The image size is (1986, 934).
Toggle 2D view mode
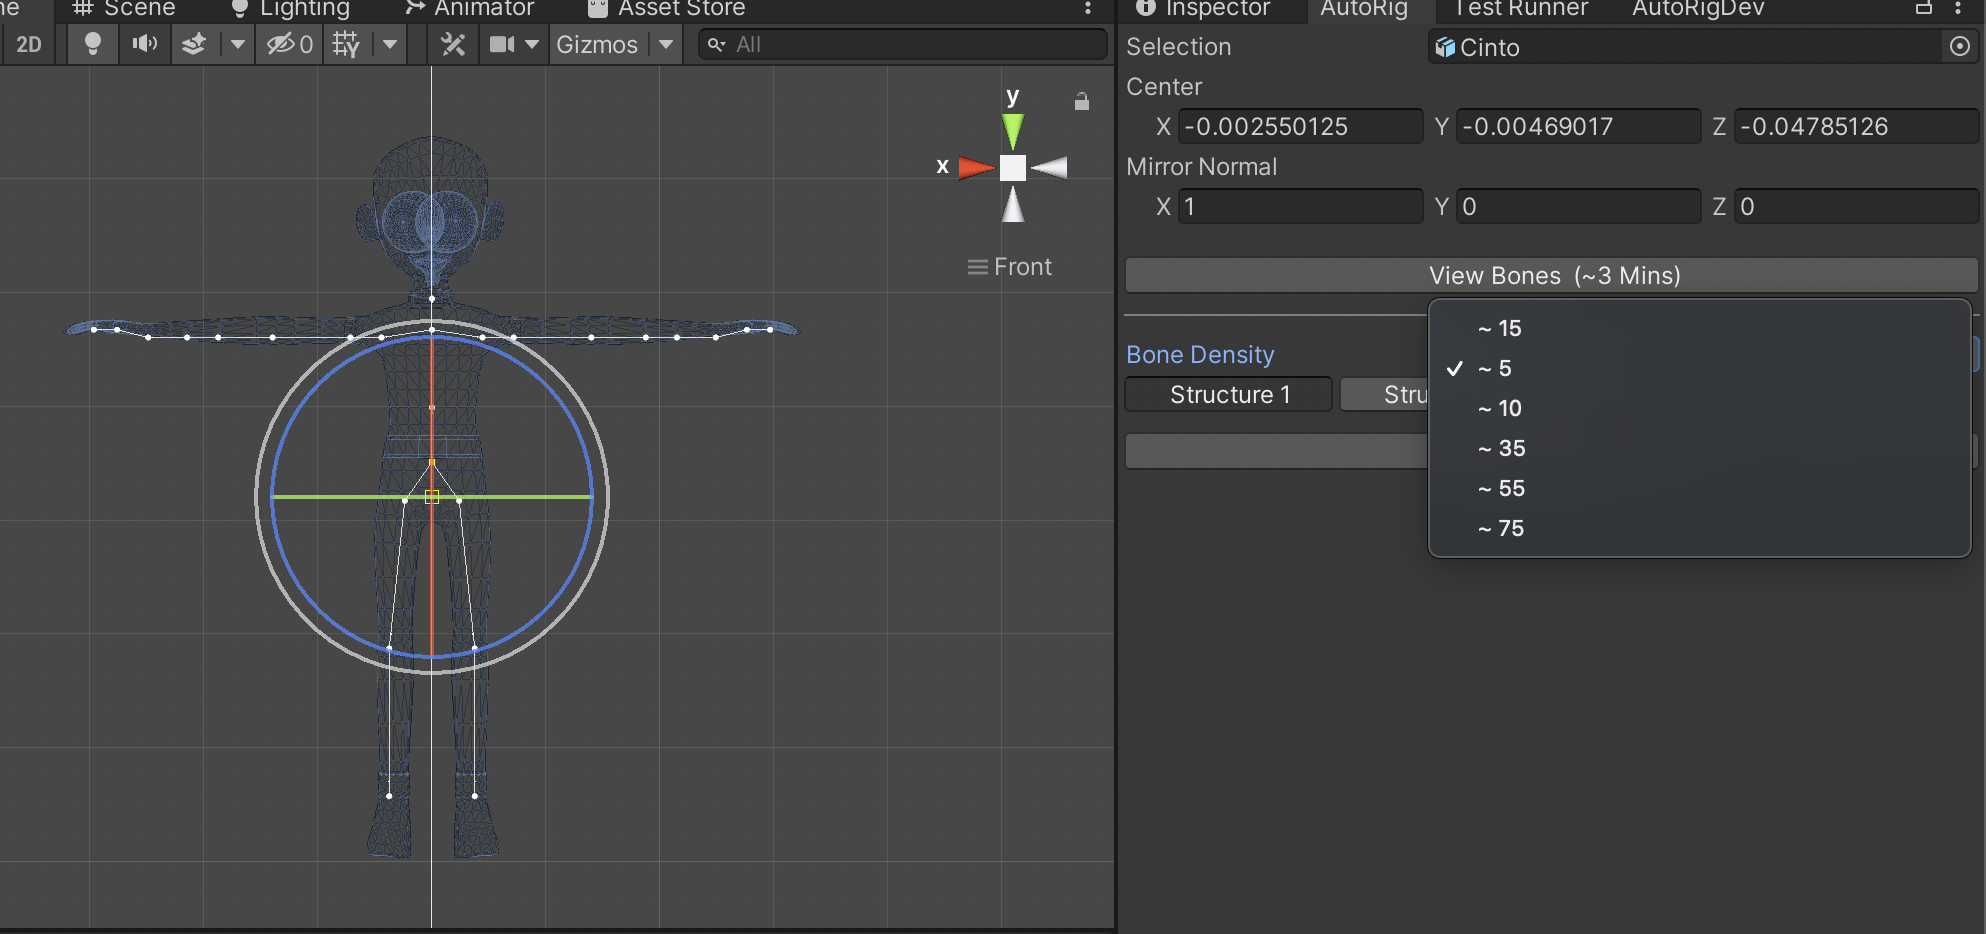pyautogui.click(x=29, y=45)
